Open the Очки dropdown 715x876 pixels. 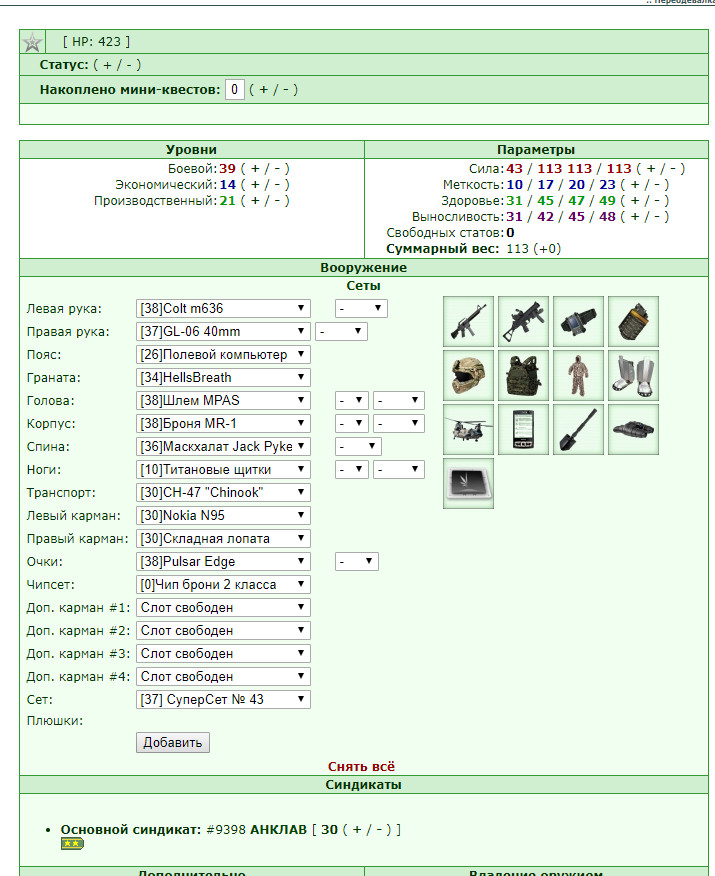point(223,561)
